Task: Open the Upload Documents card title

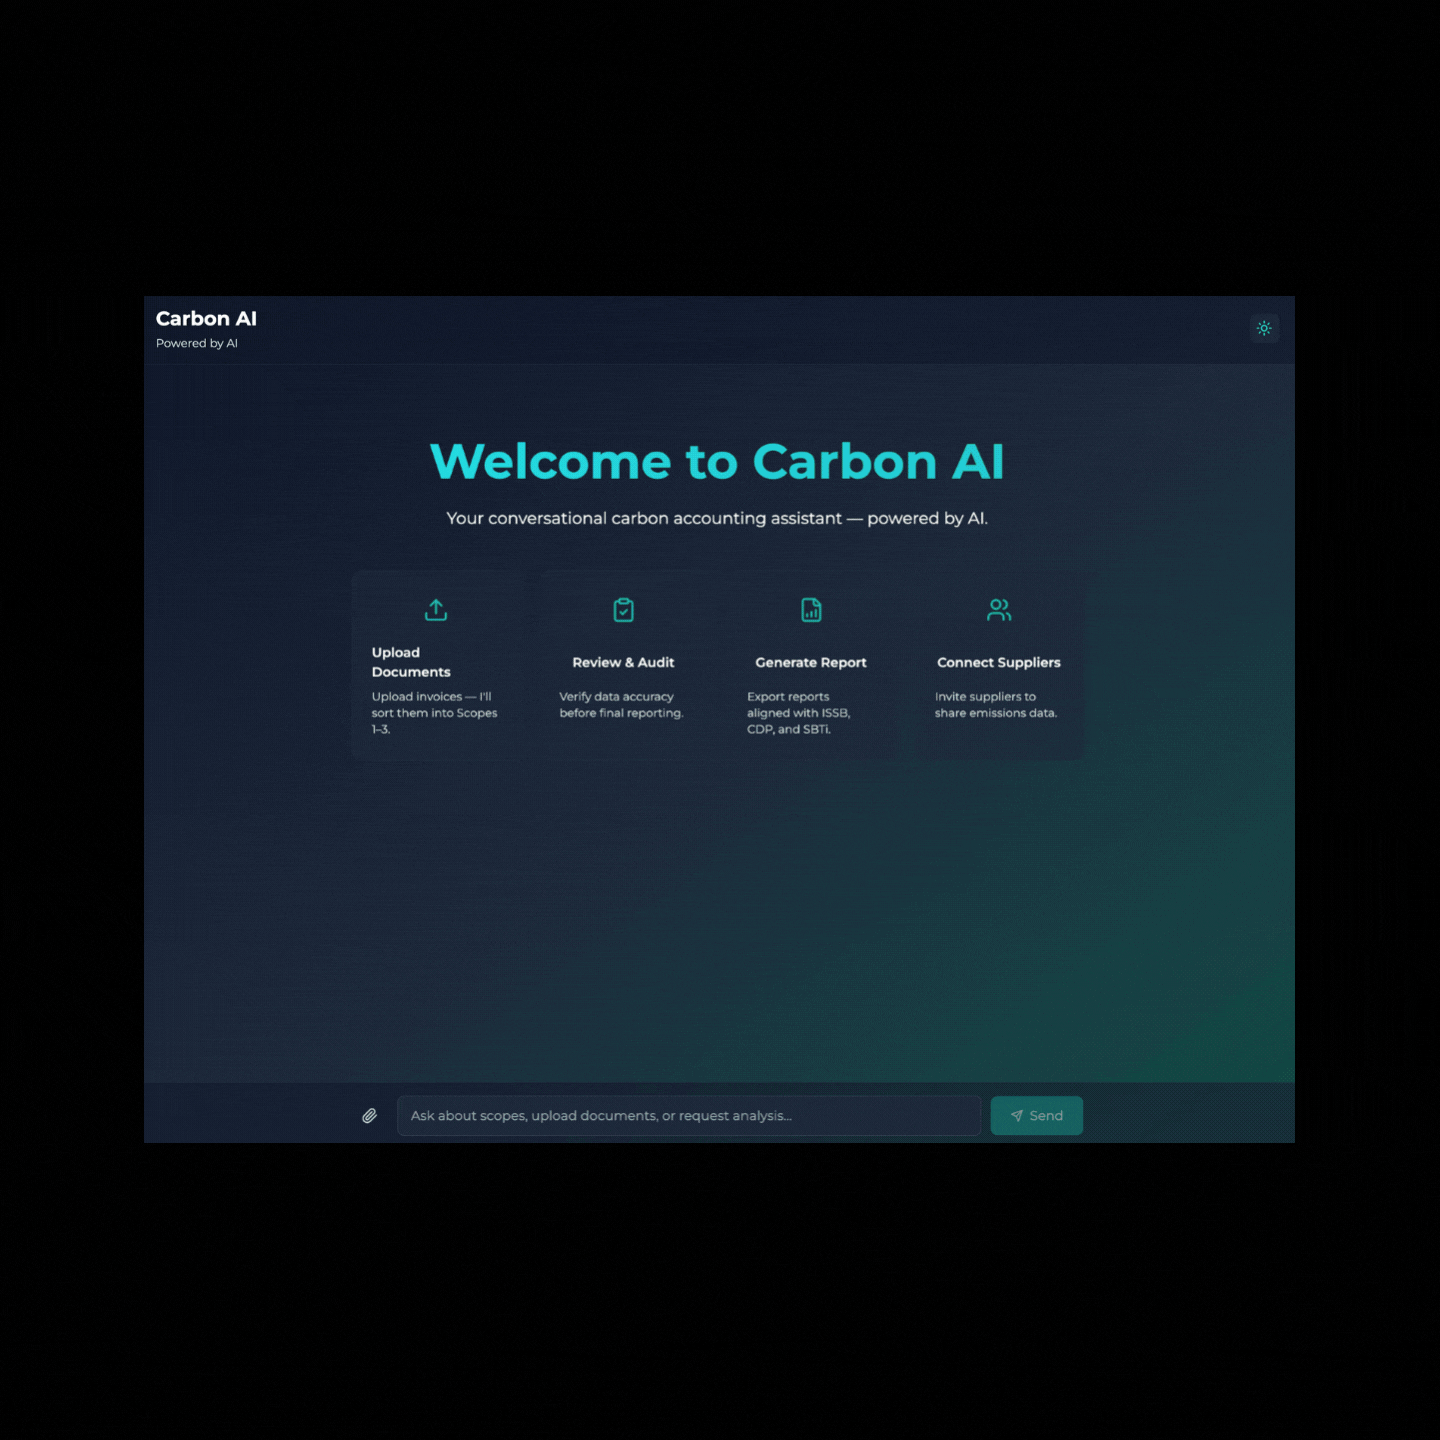Action: pyautogui.click(x=411, y=662)
